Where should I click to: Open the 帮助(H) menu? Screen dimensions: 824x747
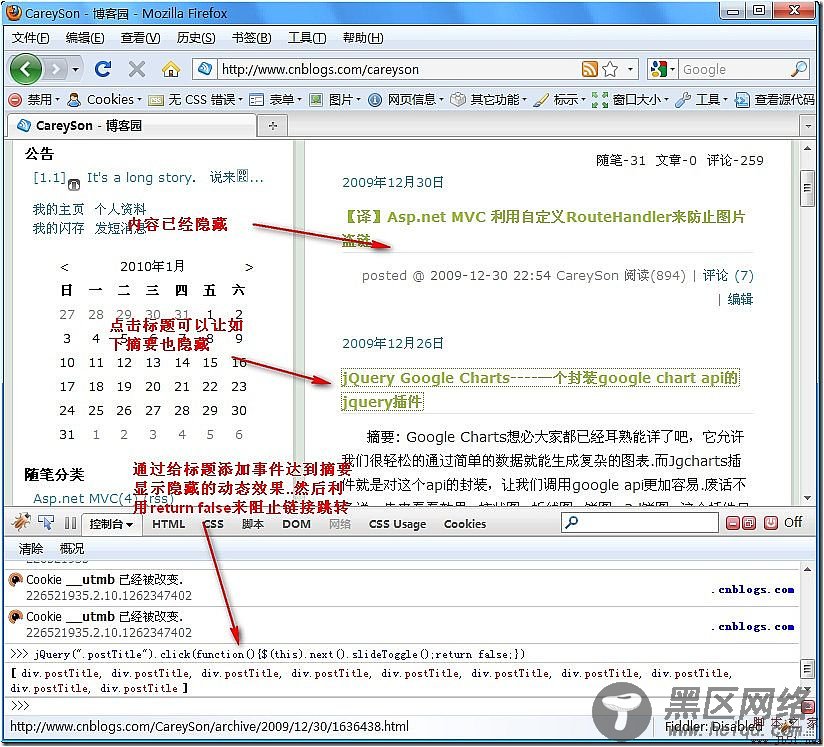(363, 38)
